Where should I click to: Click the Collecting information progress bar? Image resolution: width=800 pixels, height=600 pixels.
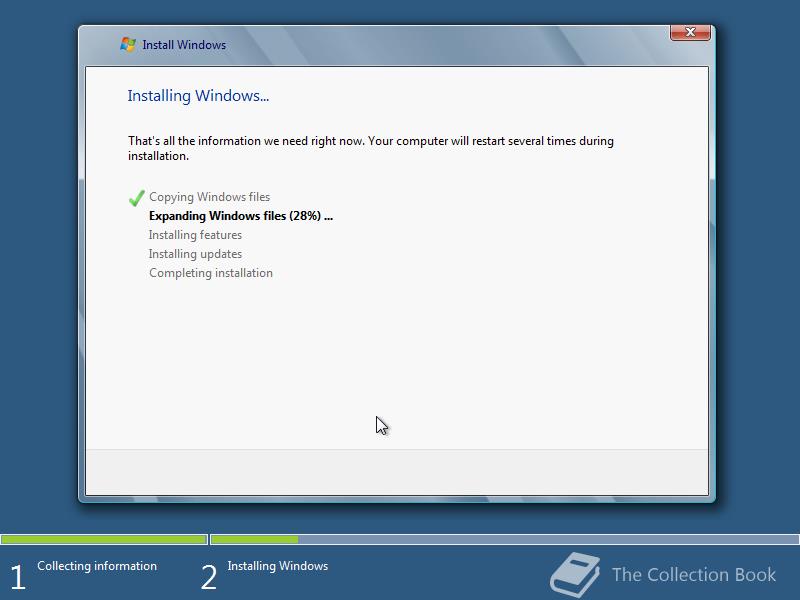104,539
